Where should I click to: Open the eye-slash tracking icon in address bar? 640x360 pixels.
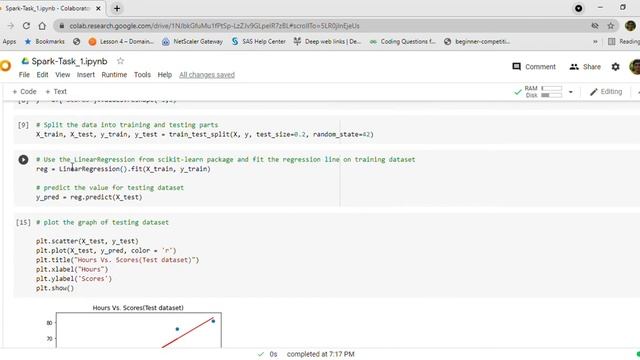[x=595, y=26]
